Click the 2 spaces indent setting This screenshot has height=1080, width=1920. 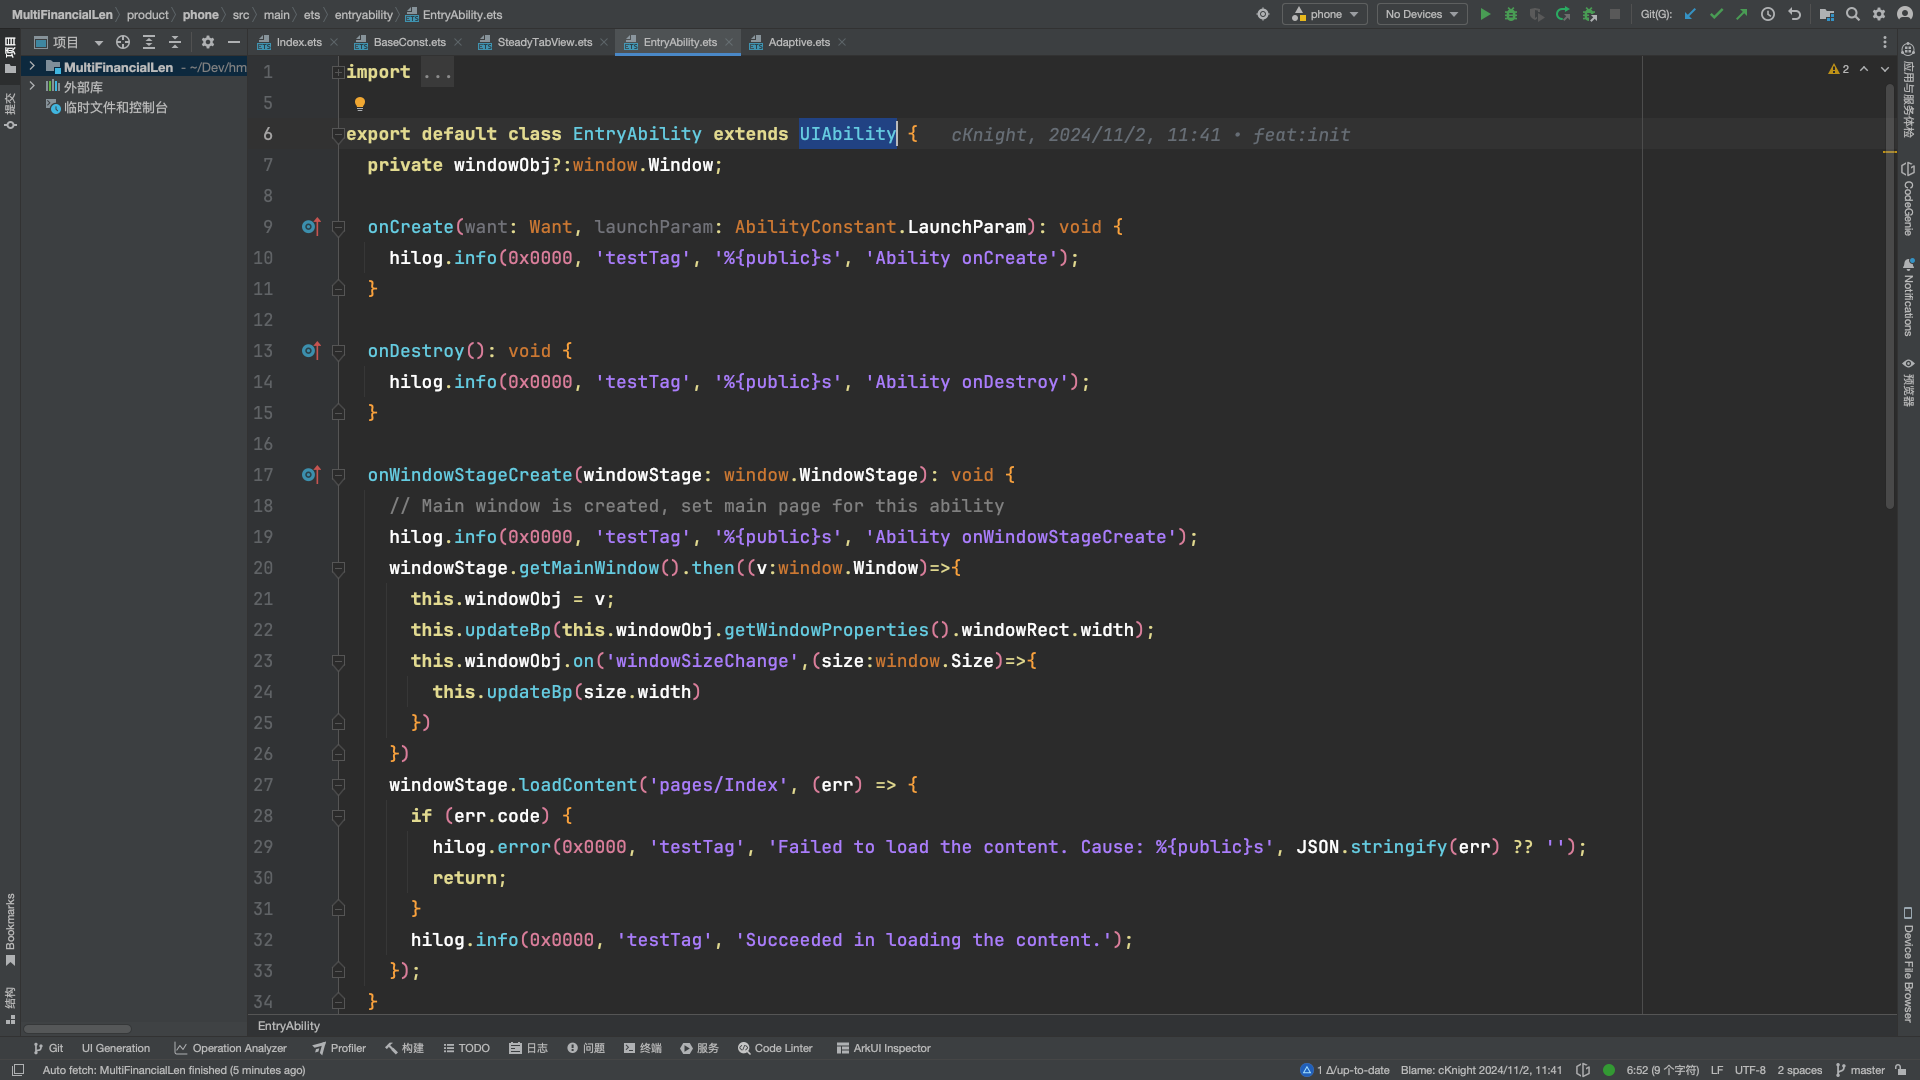(x=1799, y=1070)
